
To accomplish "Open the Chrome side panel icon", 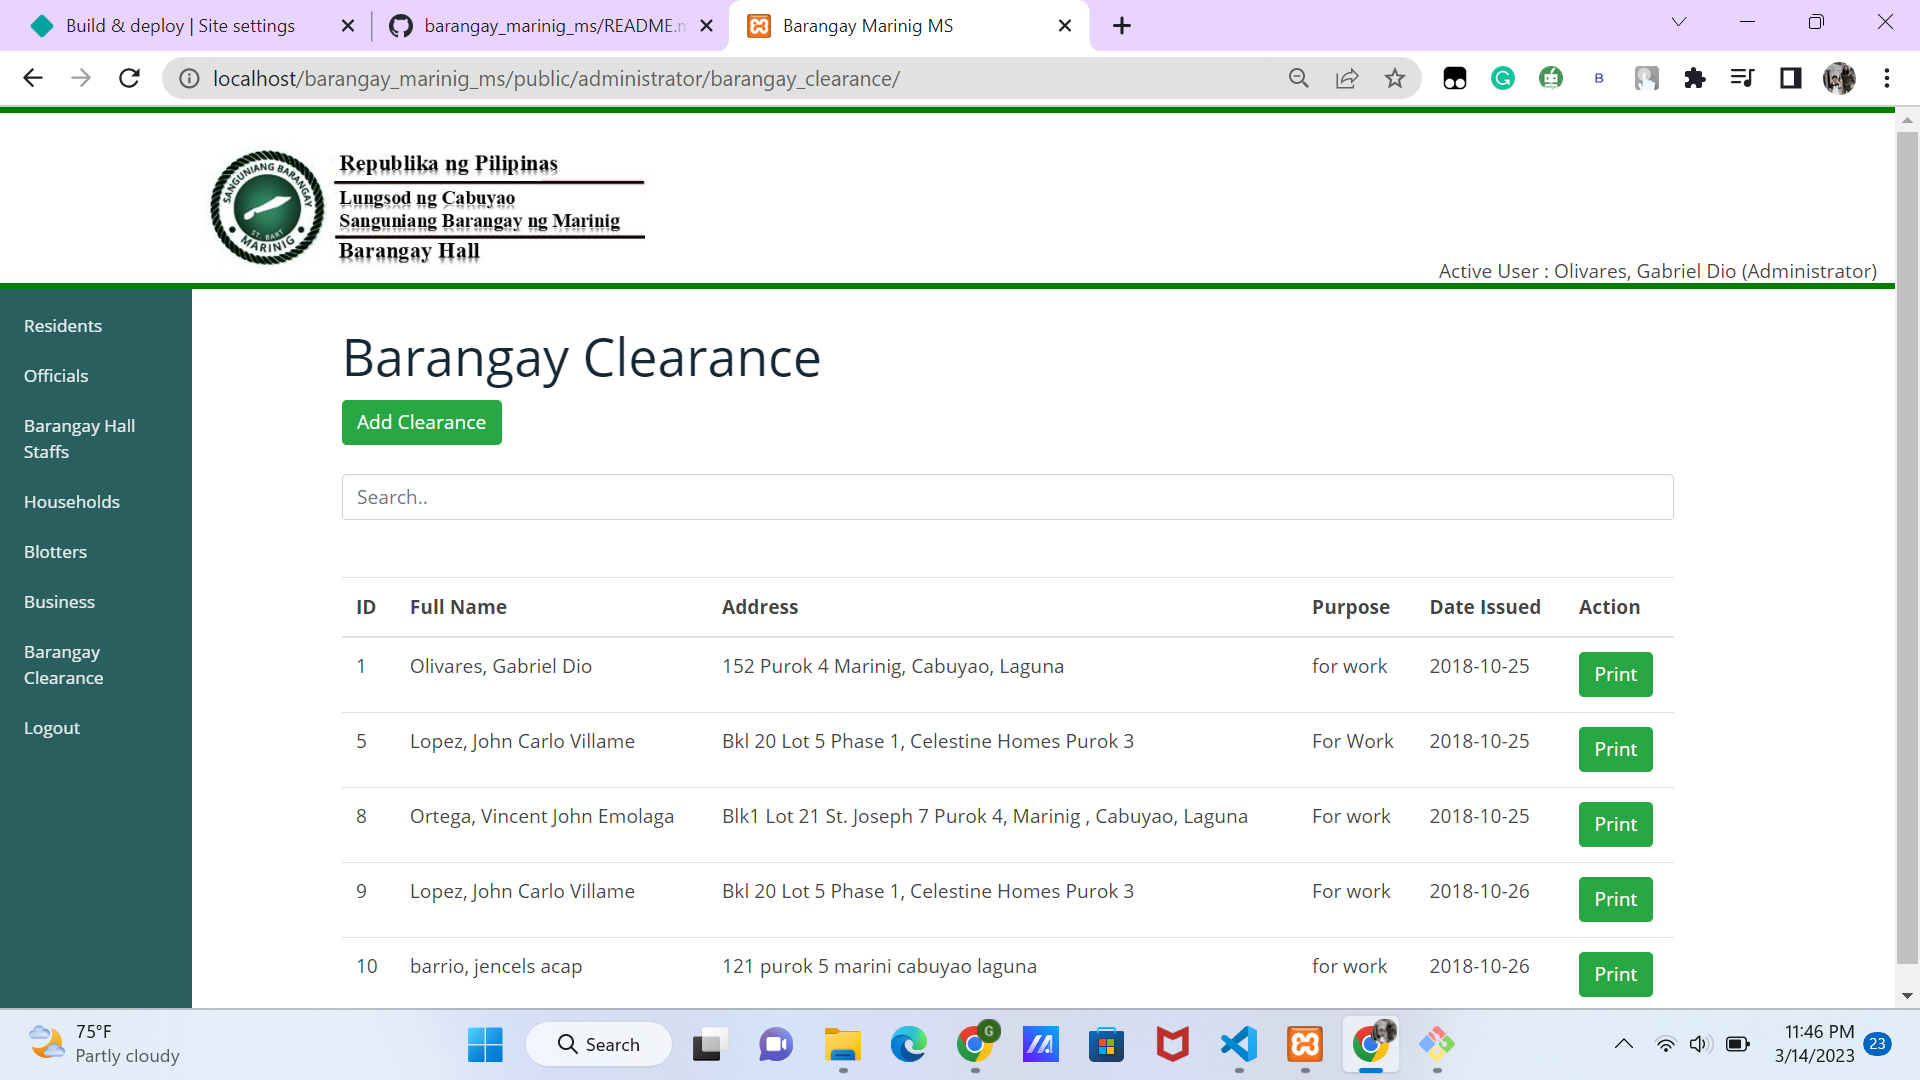I will [1790, 78].
